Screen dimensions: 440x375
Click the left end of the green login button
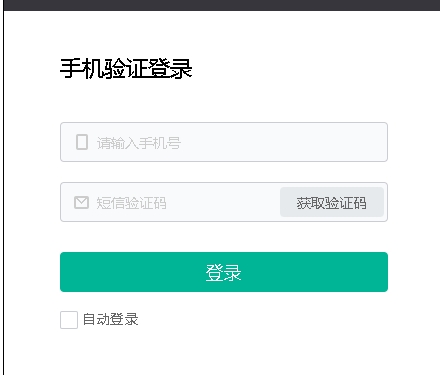point(77,272)
